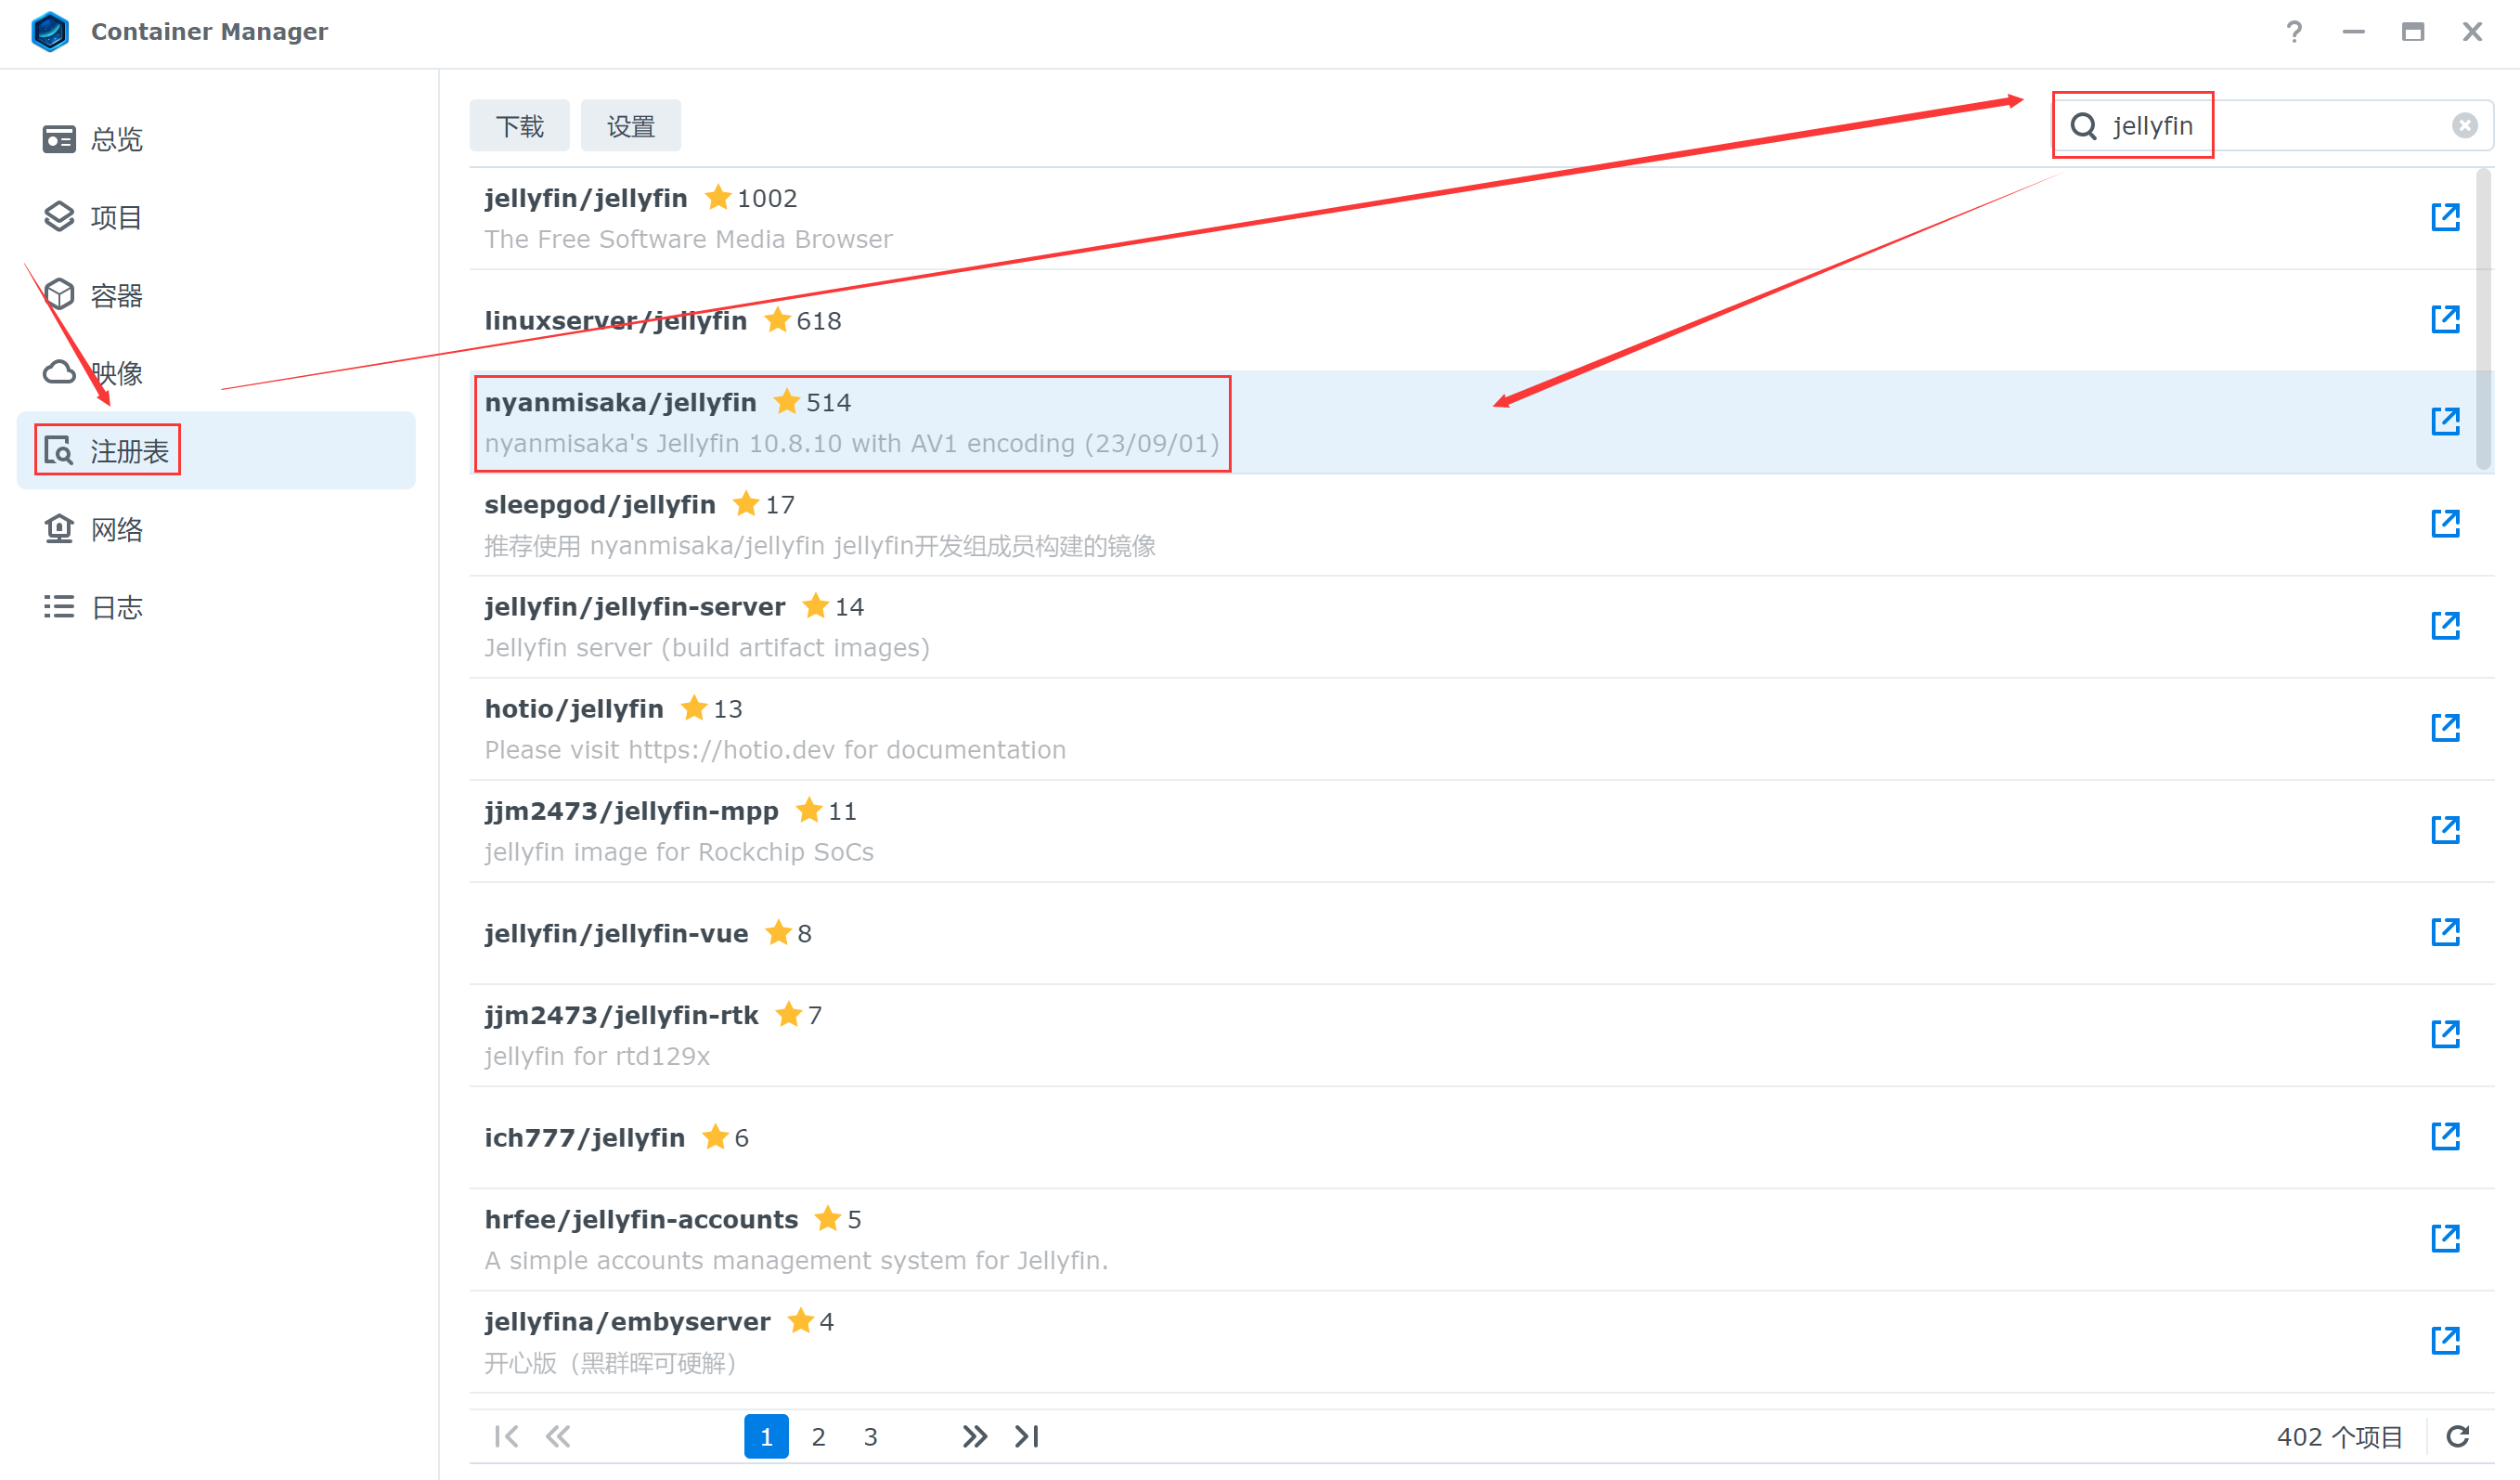Screen dimensions: 2520x1480
Task: Focus the jellyfin search input field
Action: coord(2275,126)
